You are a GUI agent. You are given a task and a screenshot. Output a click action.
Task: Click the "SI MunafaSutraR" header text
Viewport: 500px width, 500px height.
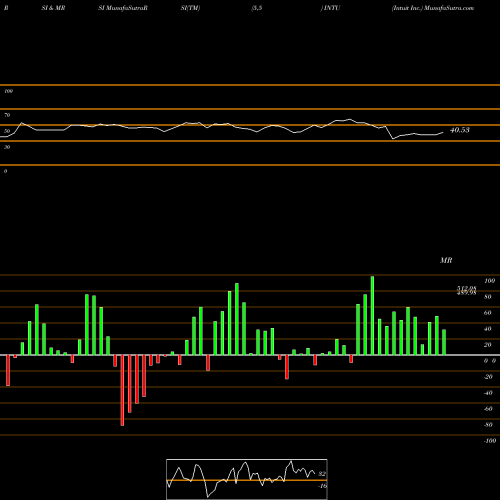point(123,8)
